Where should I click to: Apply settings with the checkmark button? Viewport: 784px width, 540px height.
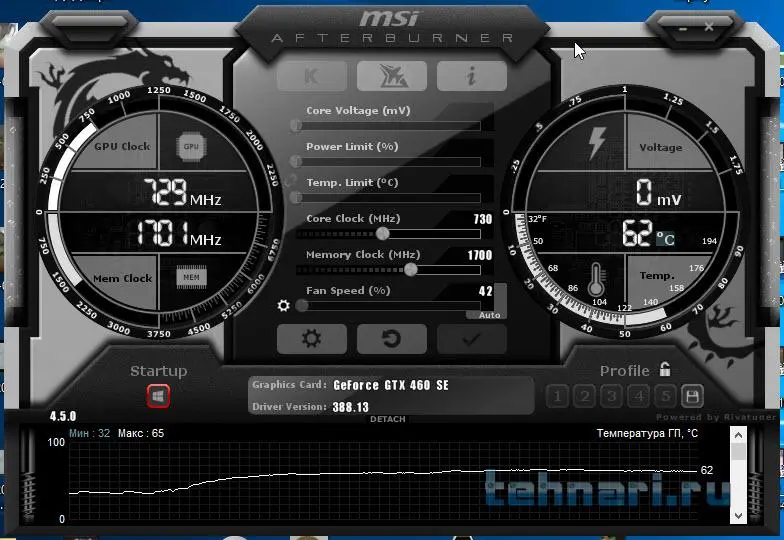472,338
